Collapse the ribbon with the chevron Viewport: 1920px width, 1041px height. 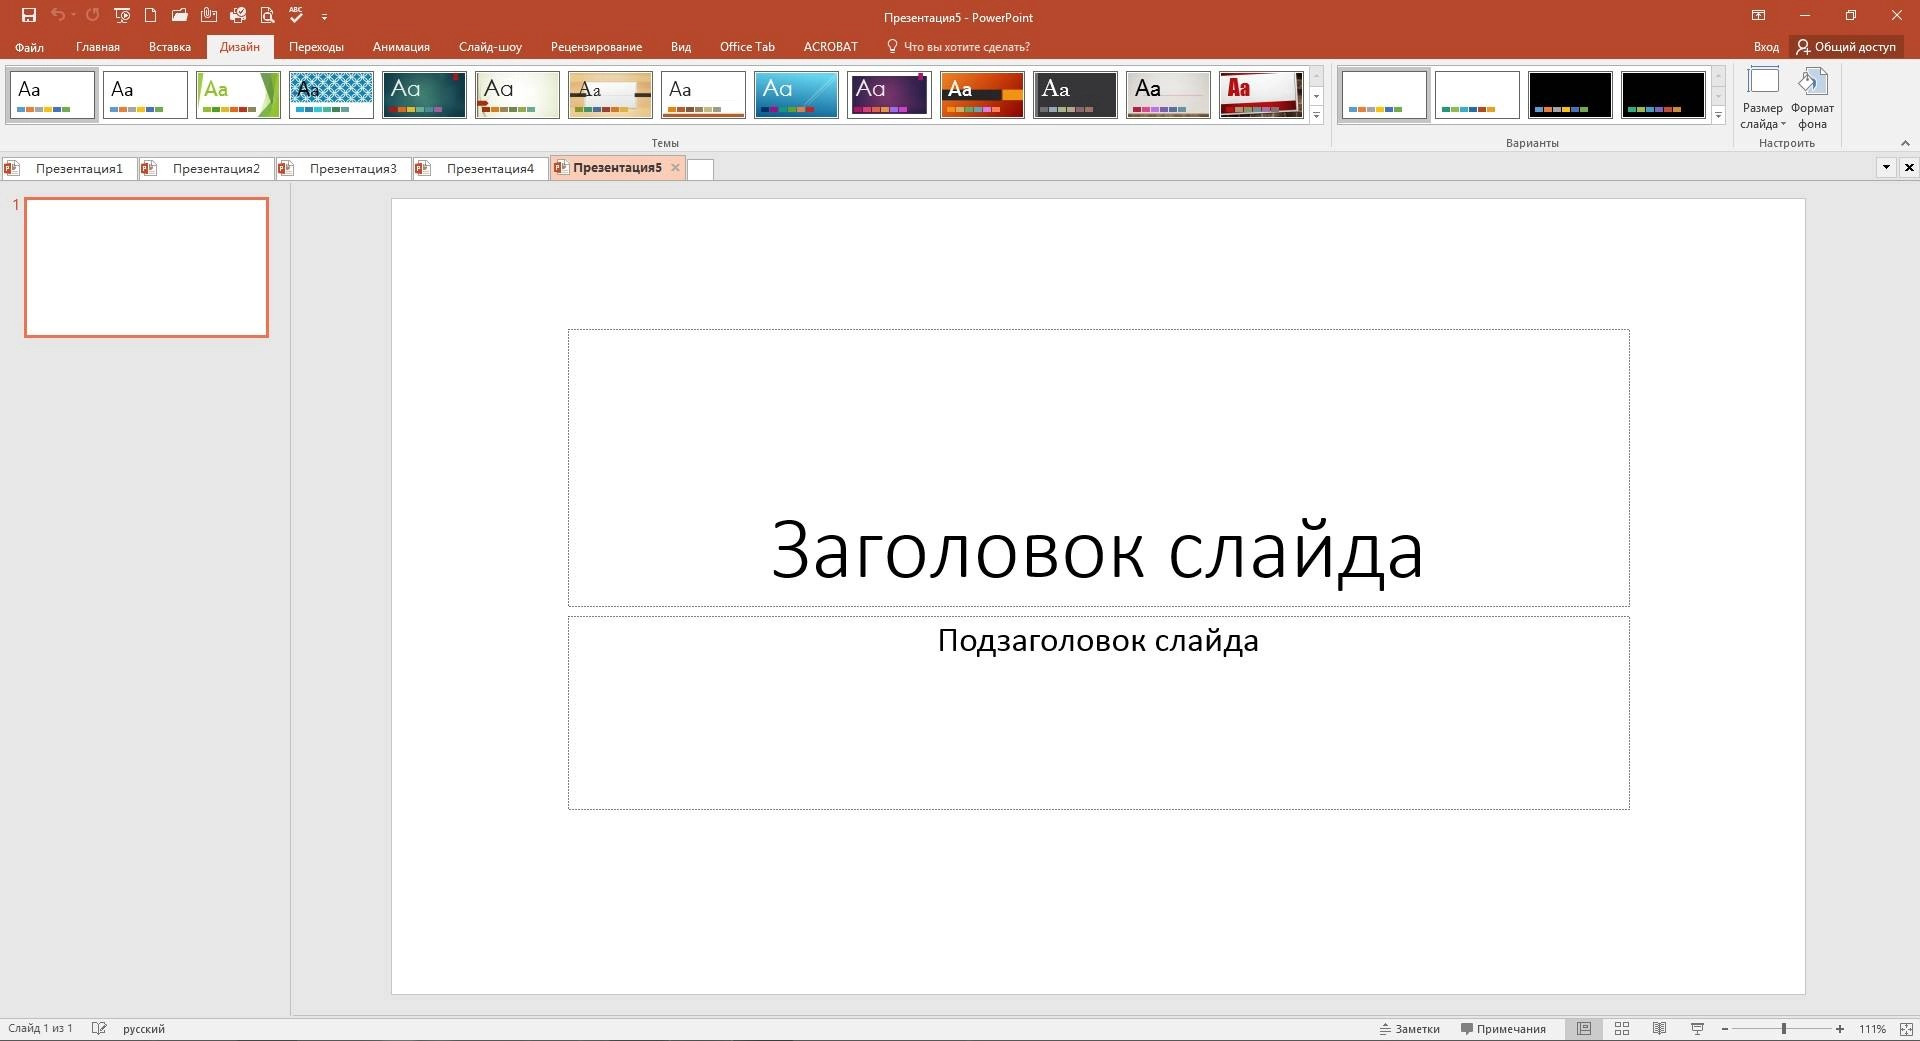pyautogui.click(x=1905, y=143)
